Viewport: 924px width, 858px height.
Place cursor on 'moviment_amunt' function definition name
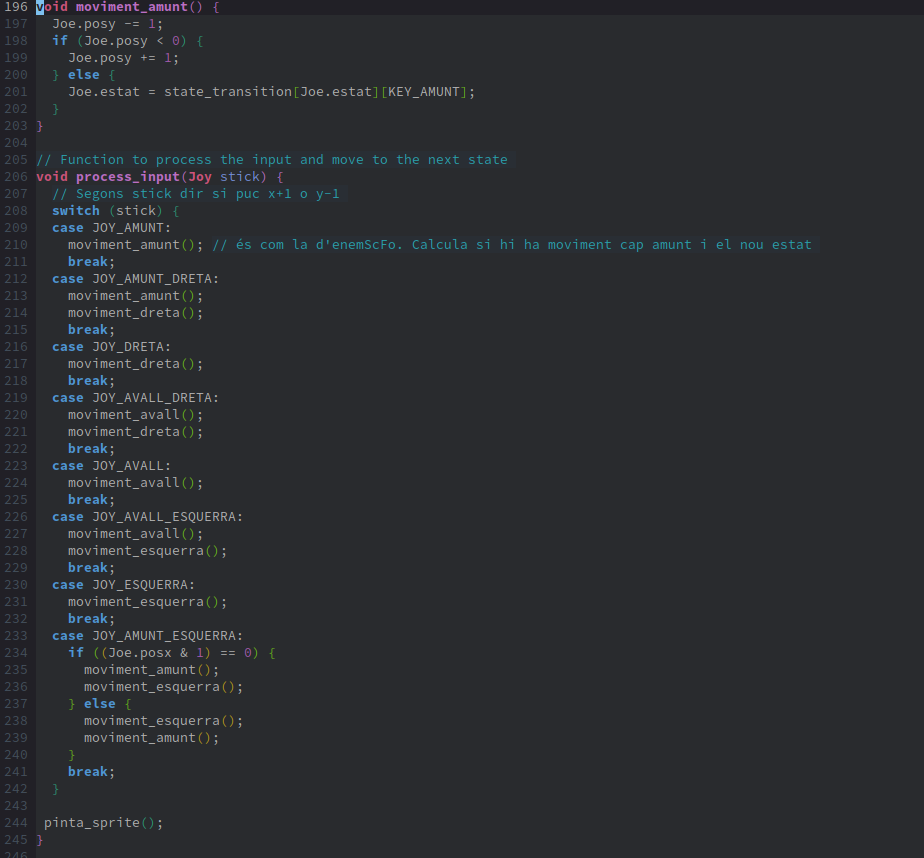point(131,7)
